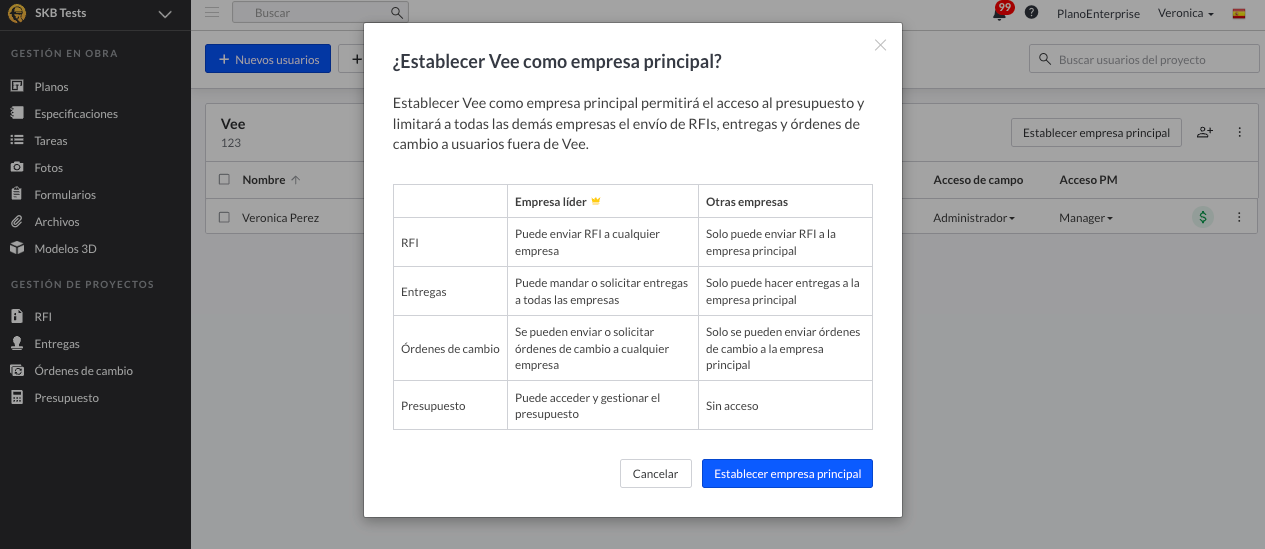Click the Spanish flag language icon
This screenshot has height=549, width=1265.
click(1239, 13)
